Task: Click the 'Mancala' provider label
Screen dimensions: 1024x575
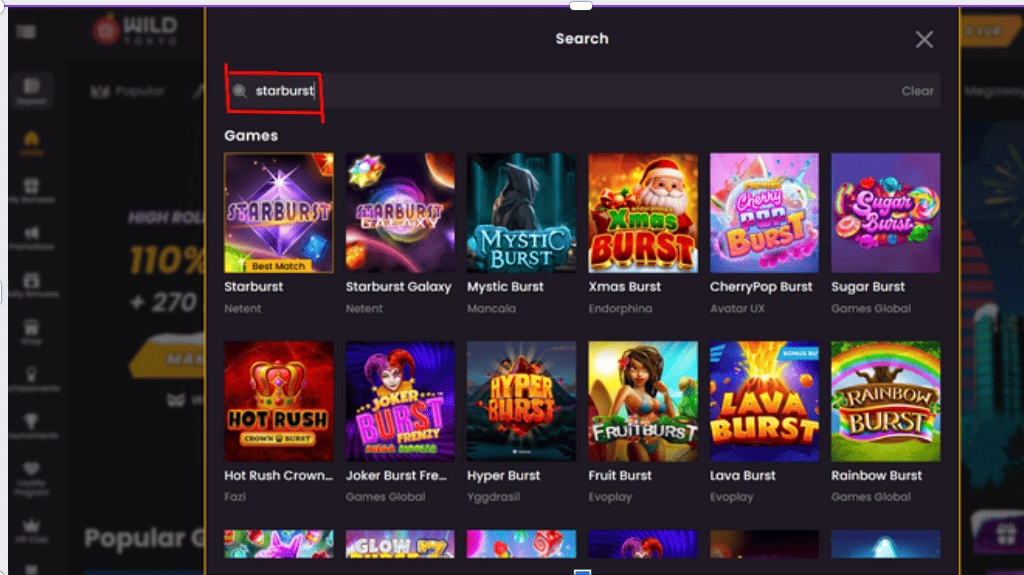Action: pyautogui.click(x=491, y=308)
